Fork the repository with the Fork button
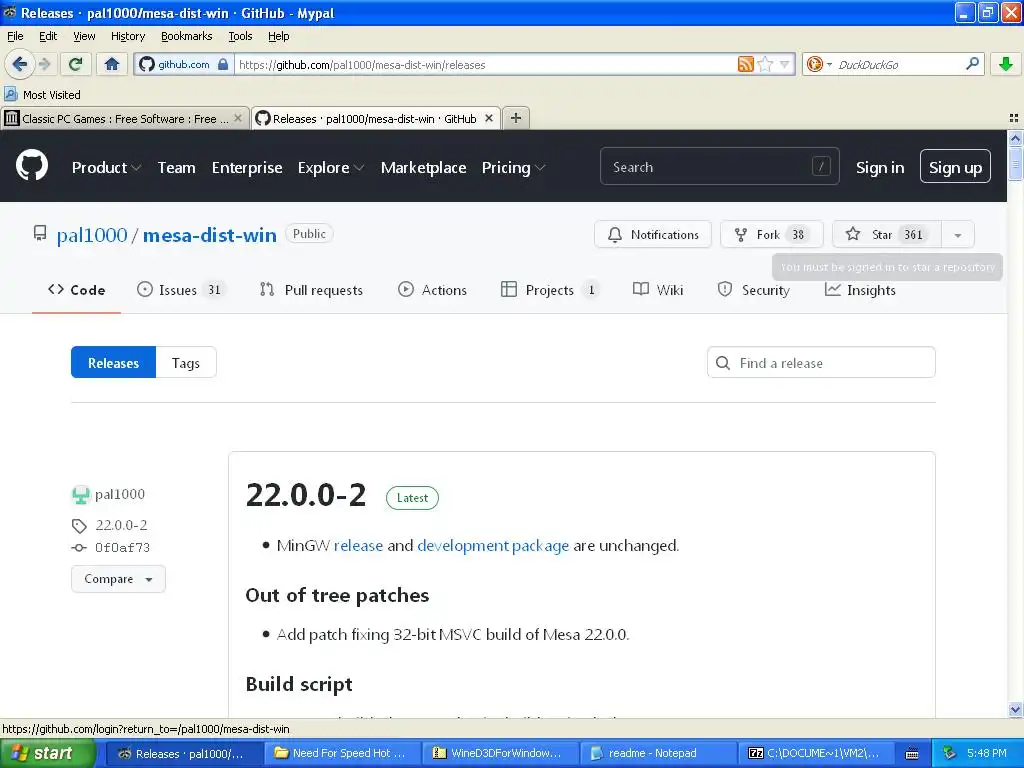This screenshot has height=768, width=1024. (771, 234)
